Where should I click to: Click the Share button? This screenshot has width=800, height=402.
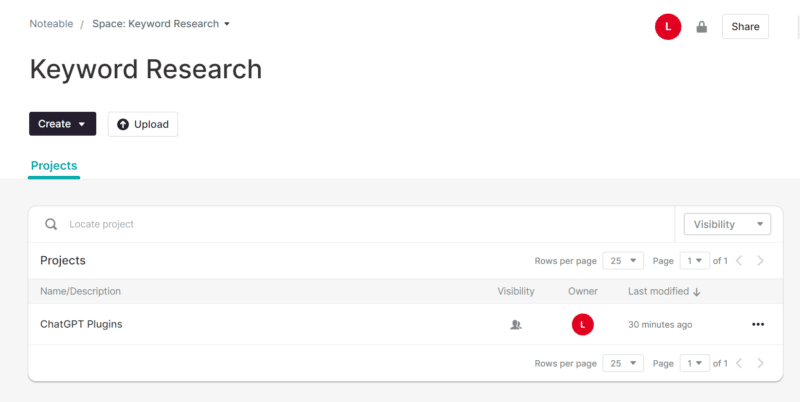point(745,27)
